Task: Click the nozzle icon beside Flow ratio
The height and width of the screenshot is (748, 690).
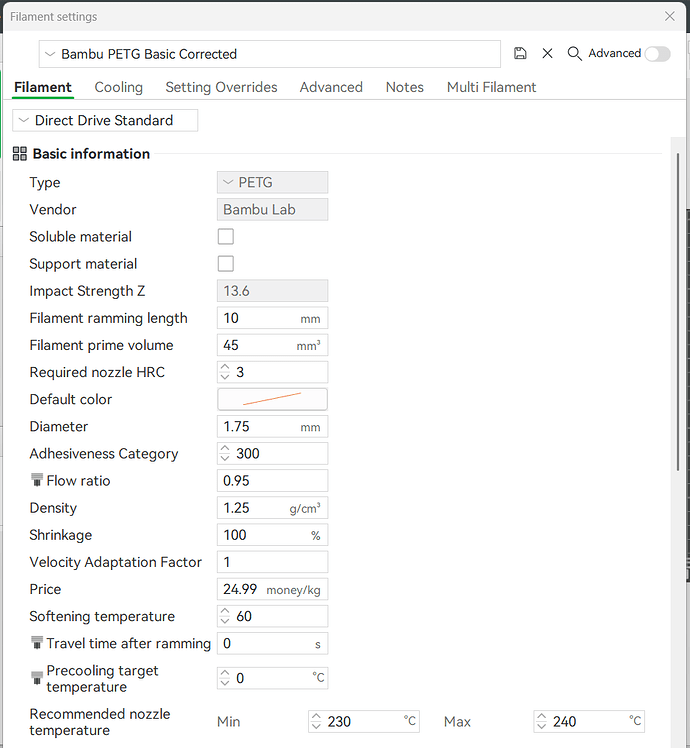Action: point(37,480)
